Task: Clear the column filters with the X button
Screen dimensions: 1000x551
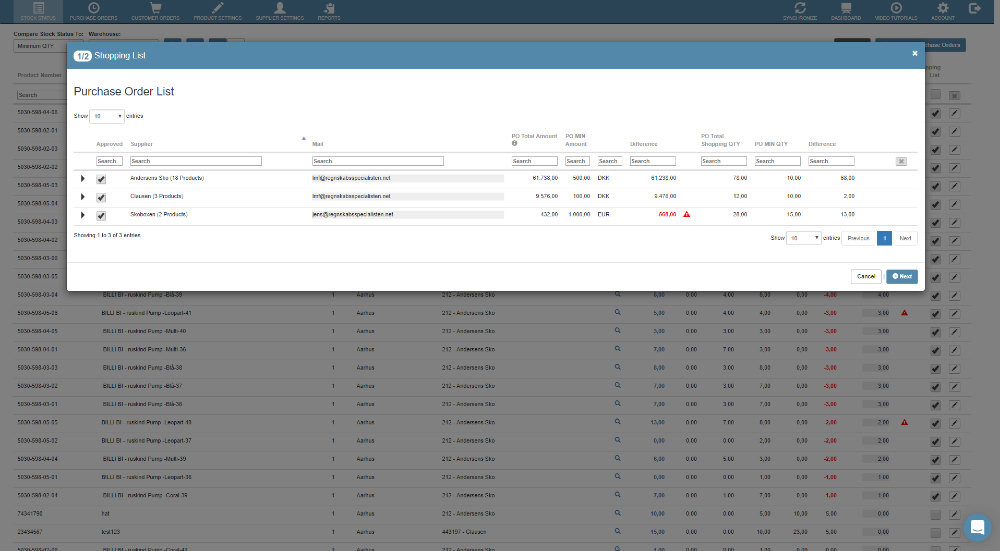Action: click(x=901, y=161)
